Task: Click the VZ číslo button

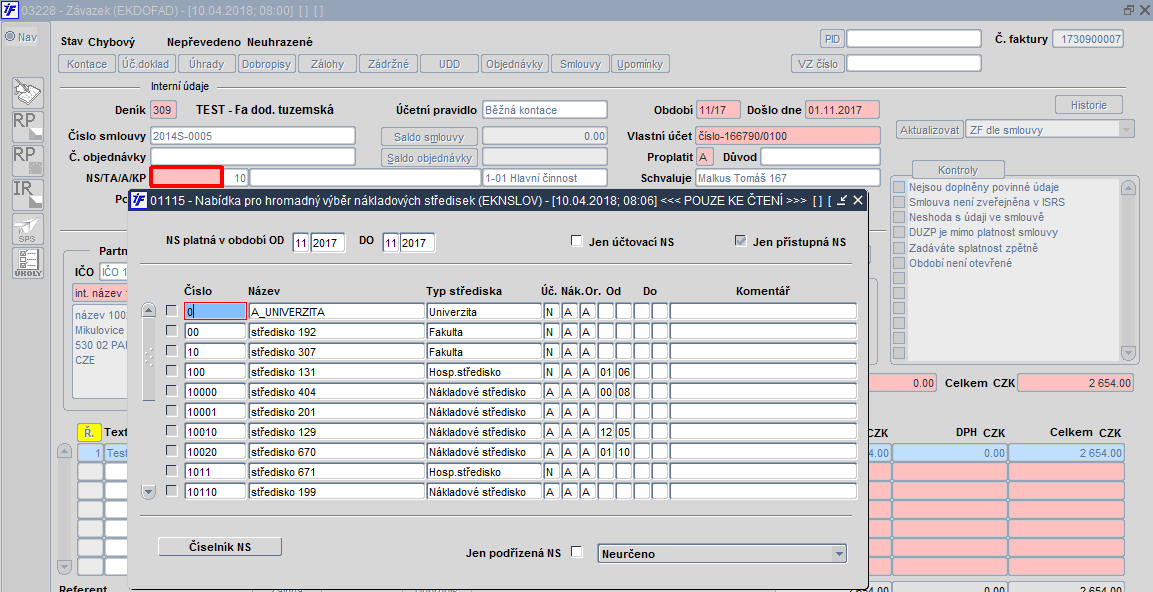Action: [818, 64]
